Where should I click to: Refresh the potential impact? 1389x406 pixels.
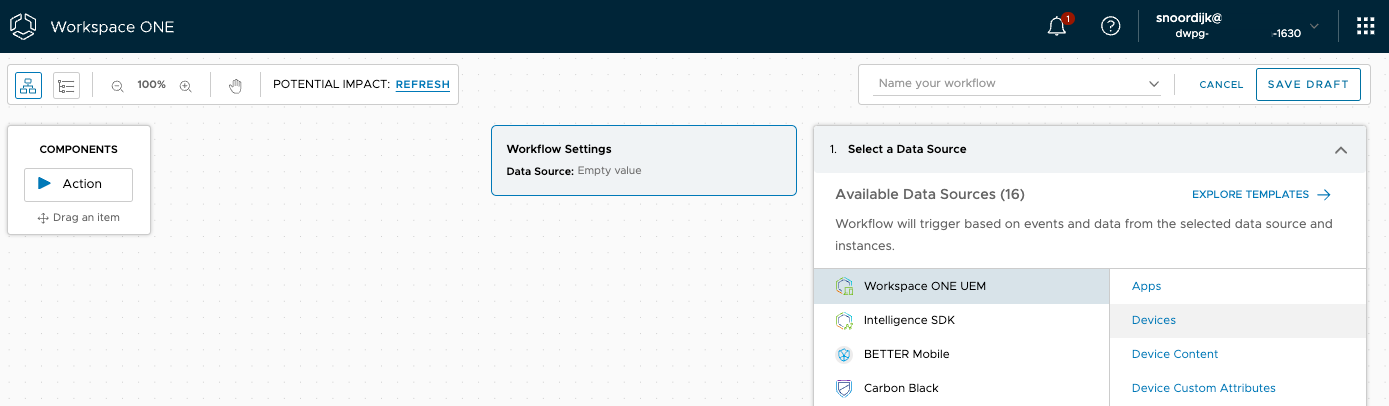click(422, 85)
